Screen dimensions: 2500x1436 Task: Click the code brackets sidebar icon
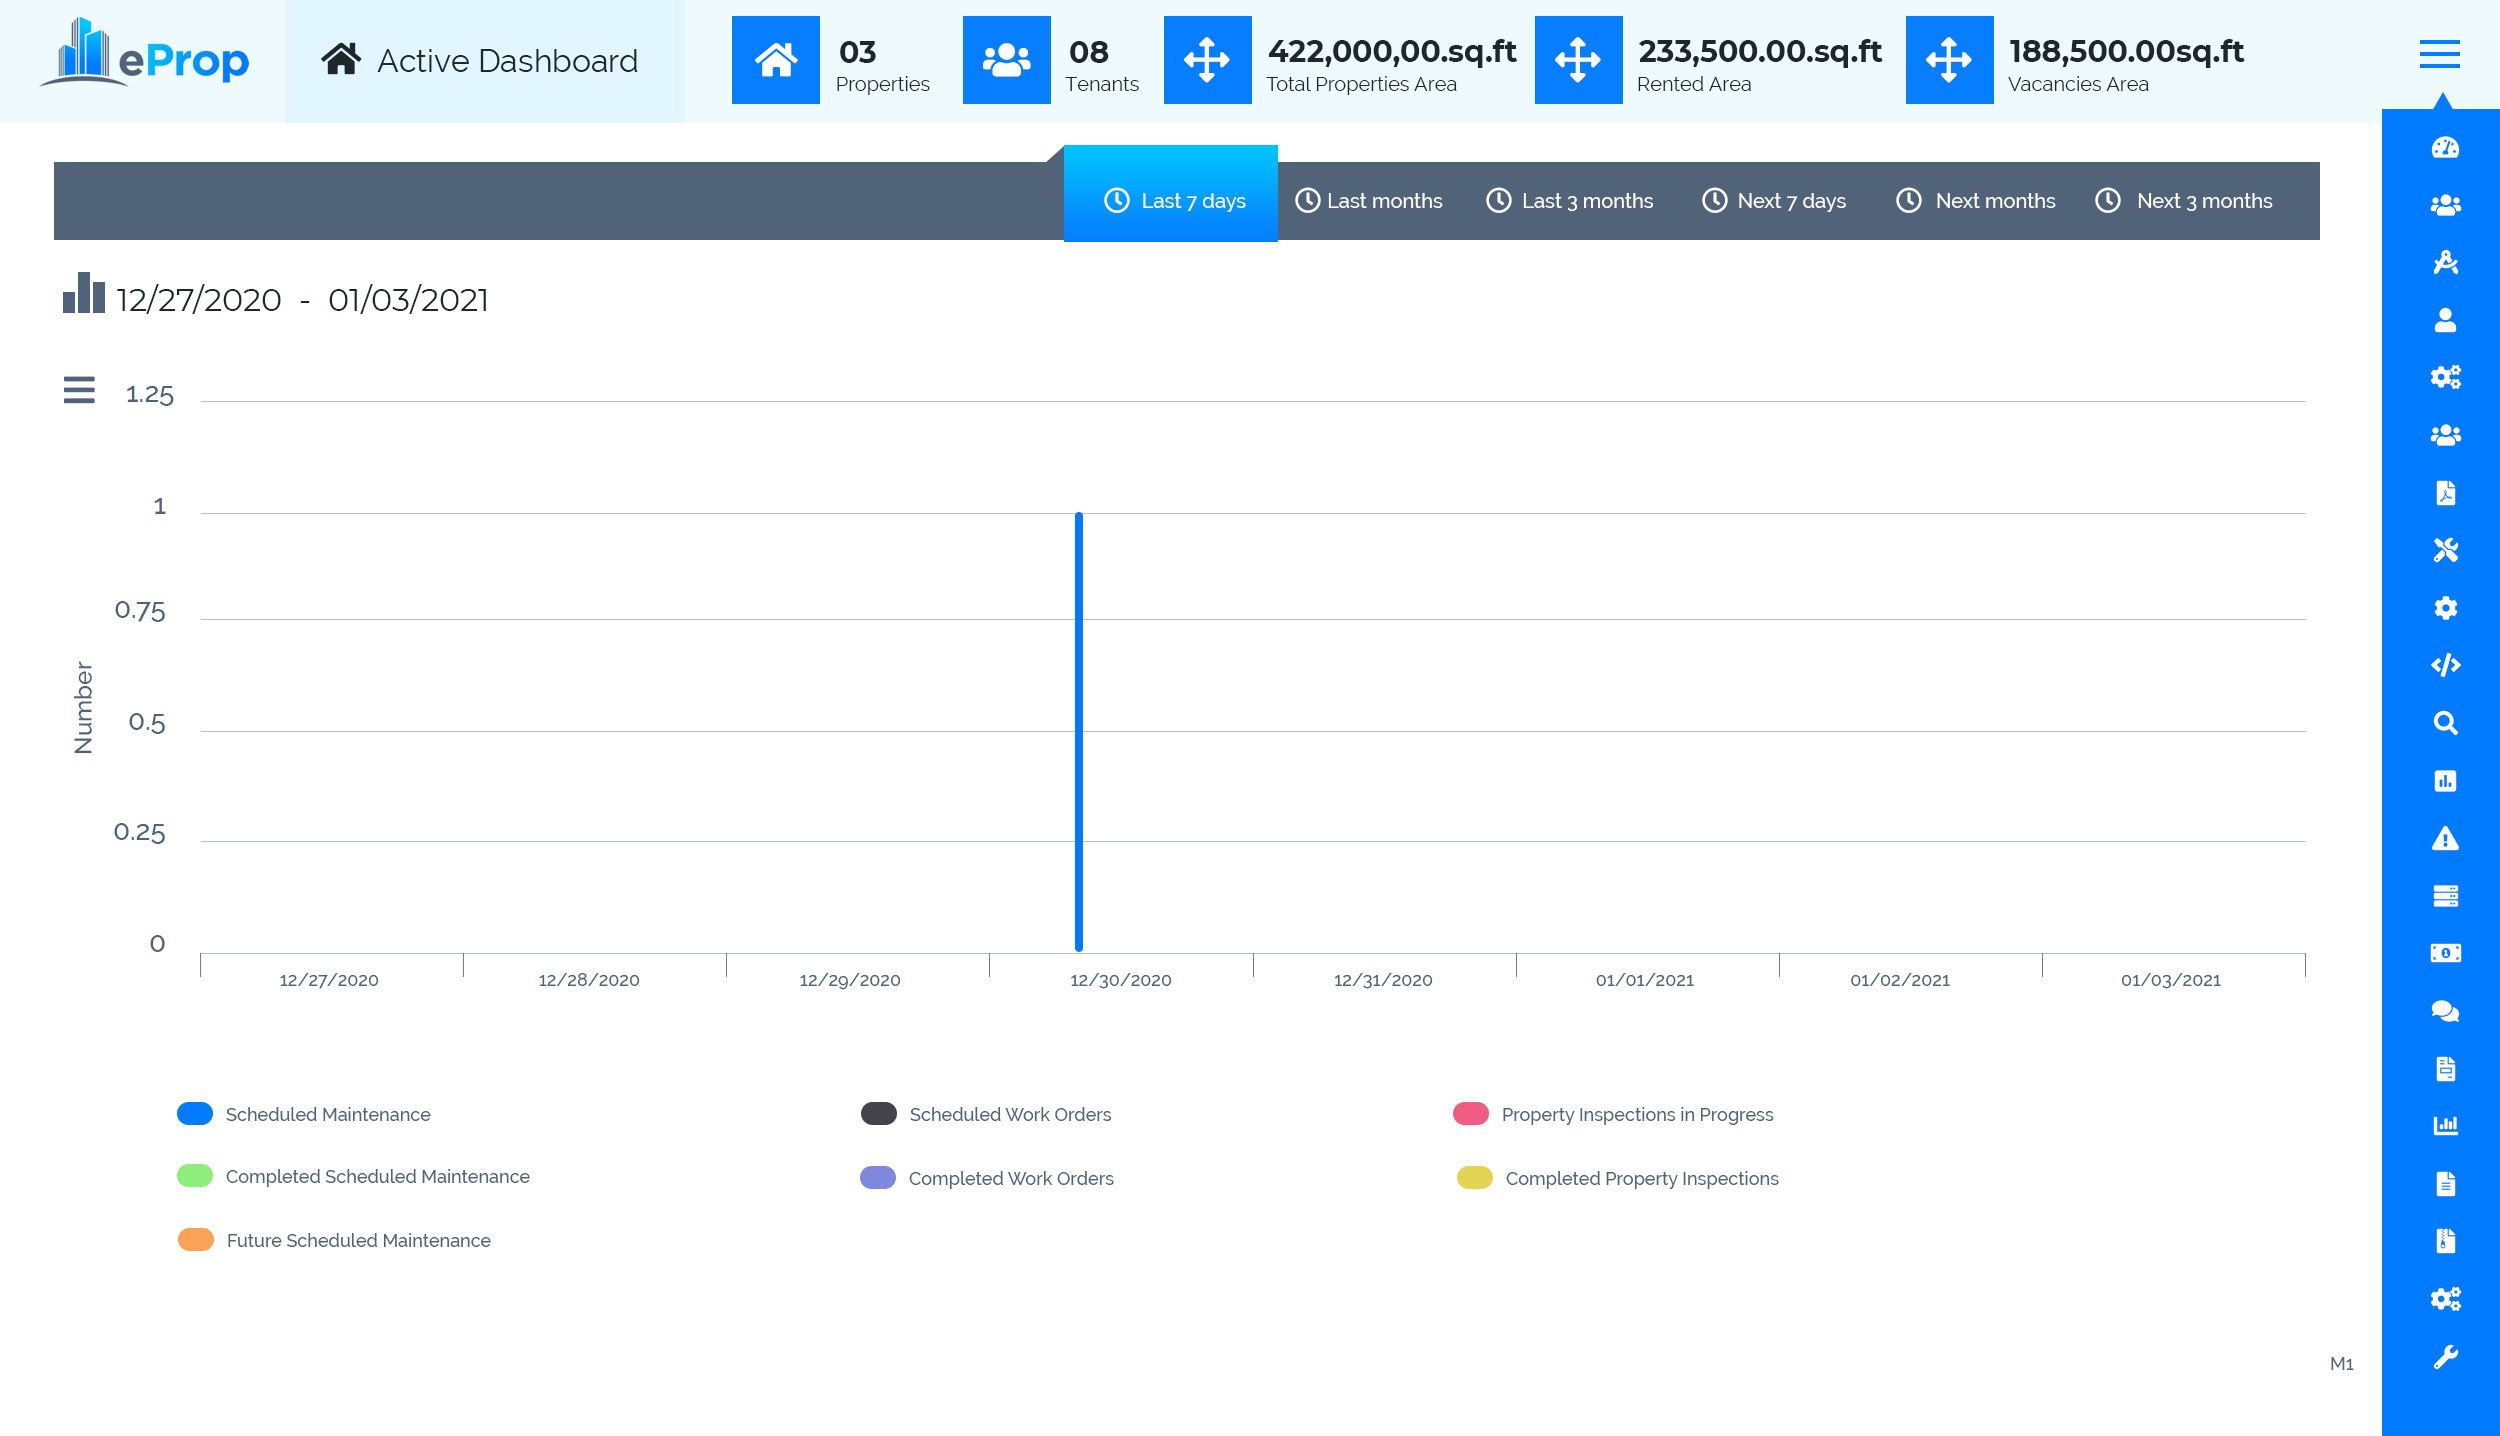pyautogui.click(x=2445, y=665)
